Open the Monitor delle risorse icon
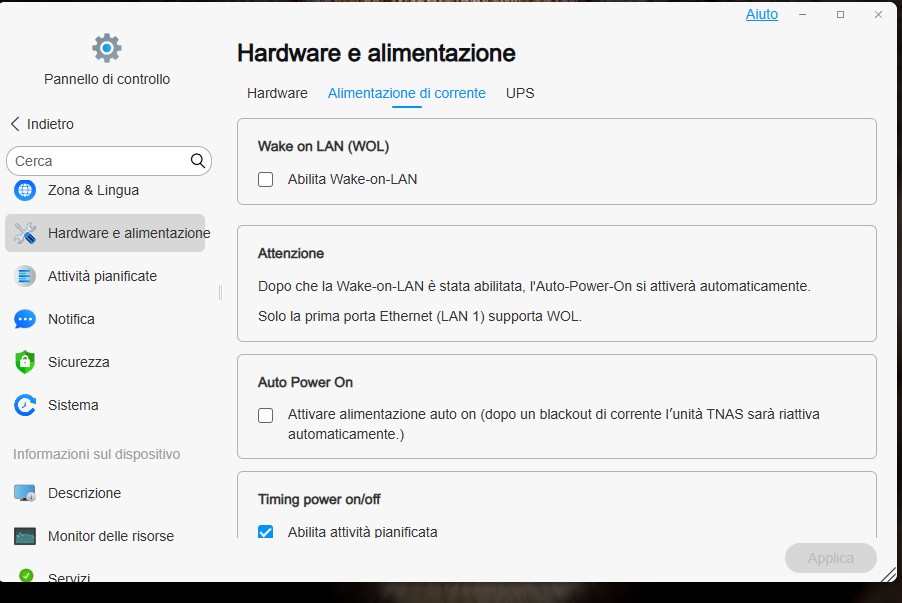The image size is (902, 603). [25, 536]
